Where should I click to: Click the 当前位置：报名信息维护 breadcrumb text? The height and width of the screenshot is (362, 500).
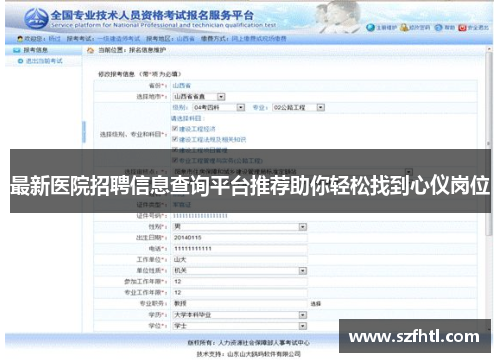click(x=132, y=50)
